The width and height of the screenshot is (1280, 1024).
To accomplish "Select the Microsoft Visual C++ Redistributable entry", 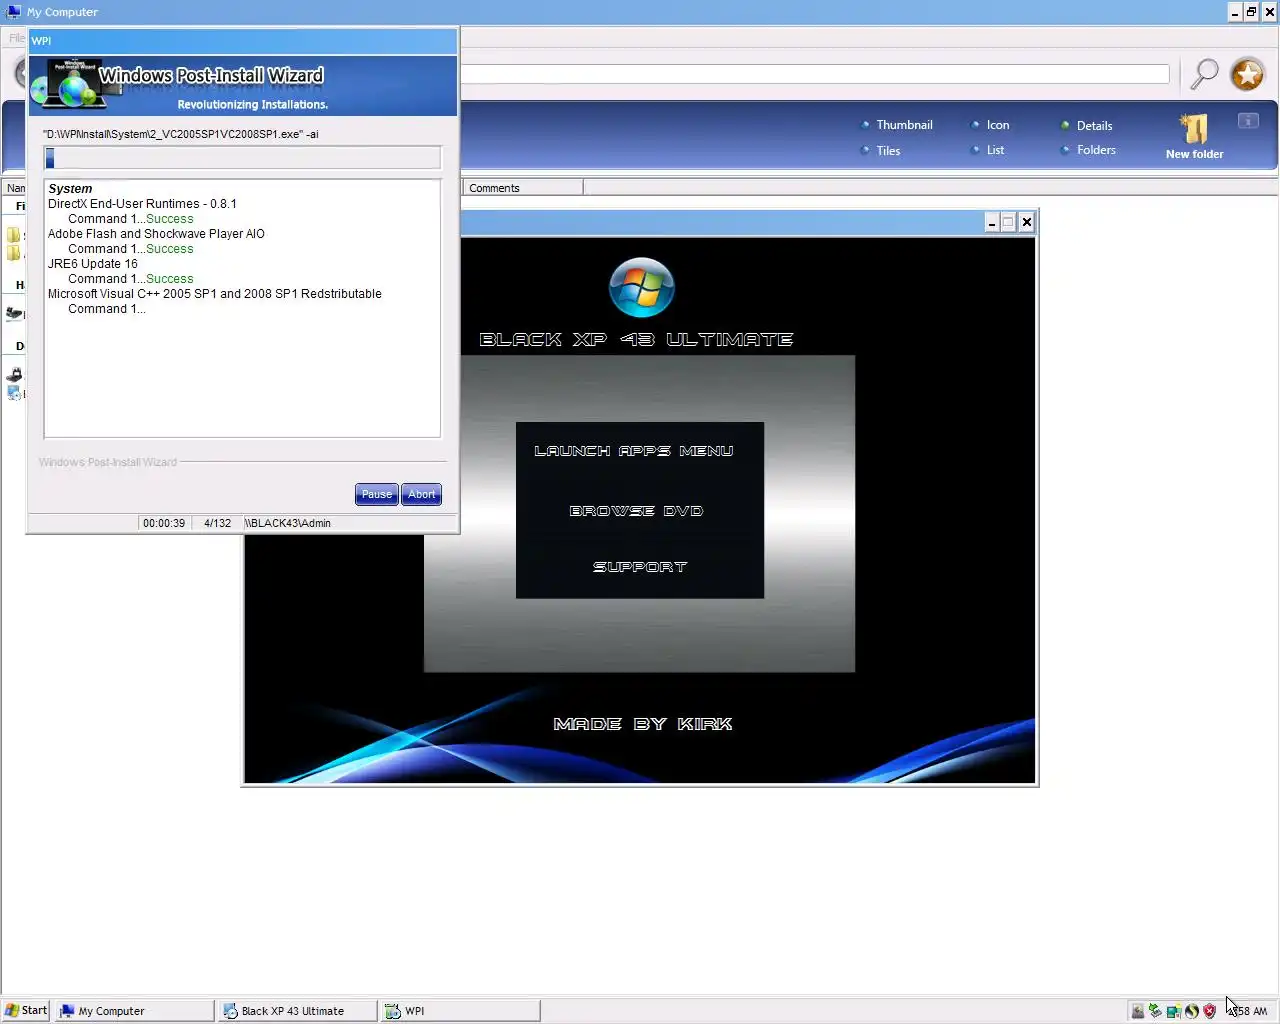I will pyautogui.click(x=215, y=294).
